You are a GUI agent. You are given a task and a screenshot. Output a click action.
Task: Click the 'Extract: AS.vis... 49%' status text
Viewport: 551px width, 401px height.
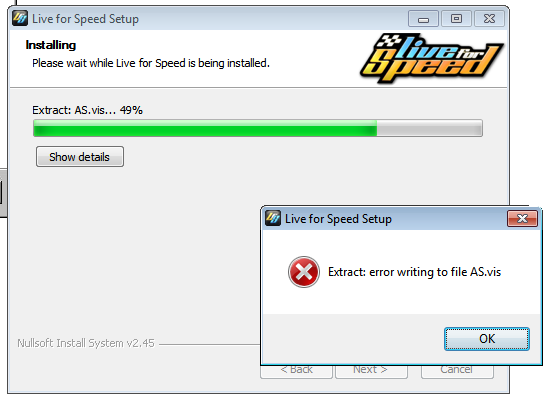[87, 110]
